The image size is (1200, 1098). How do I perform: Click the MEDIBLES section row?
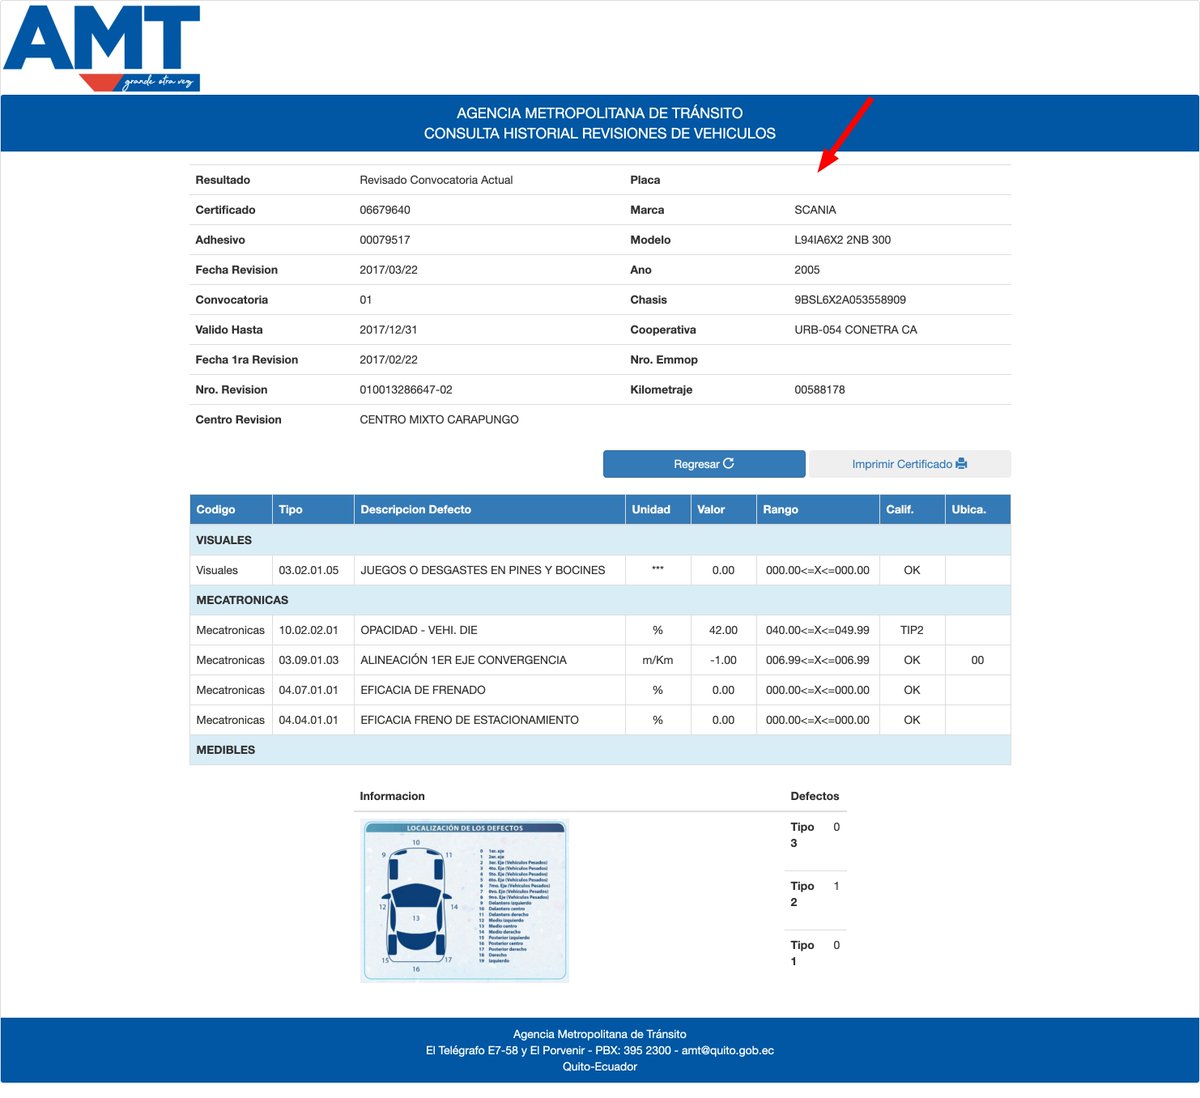click(600, 750)
